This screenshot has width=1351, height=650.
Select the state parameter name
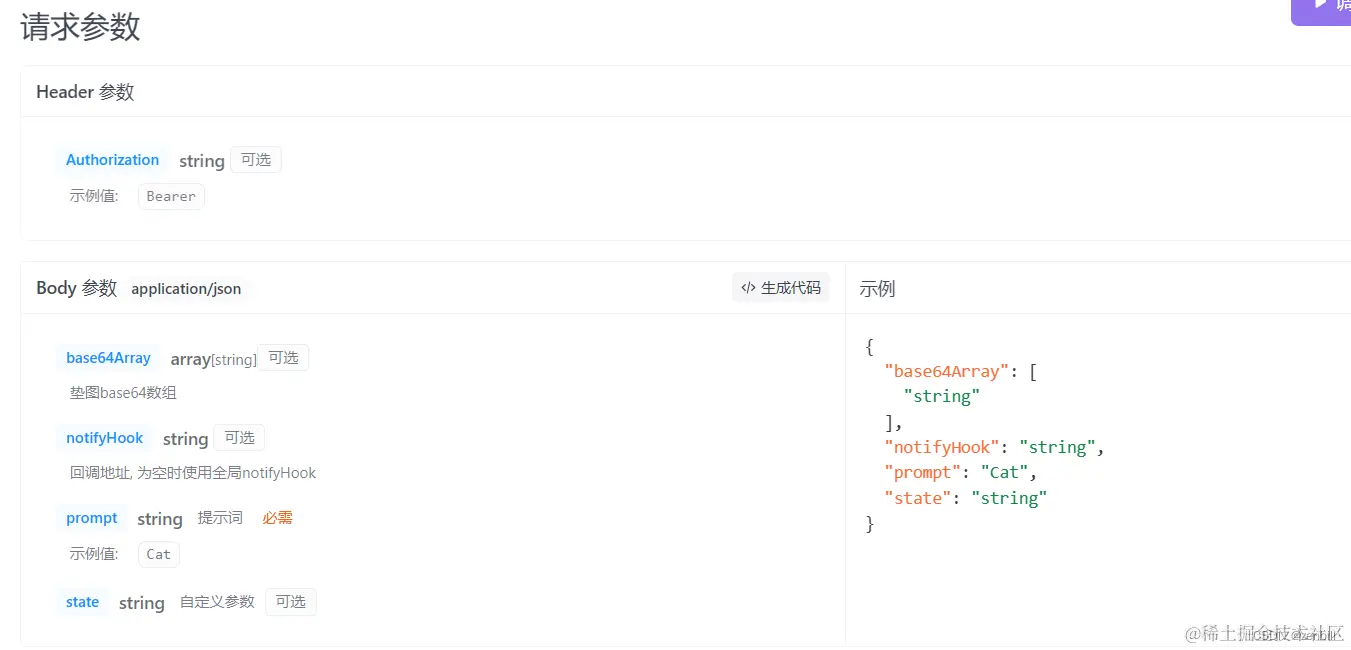click(82, 602)
